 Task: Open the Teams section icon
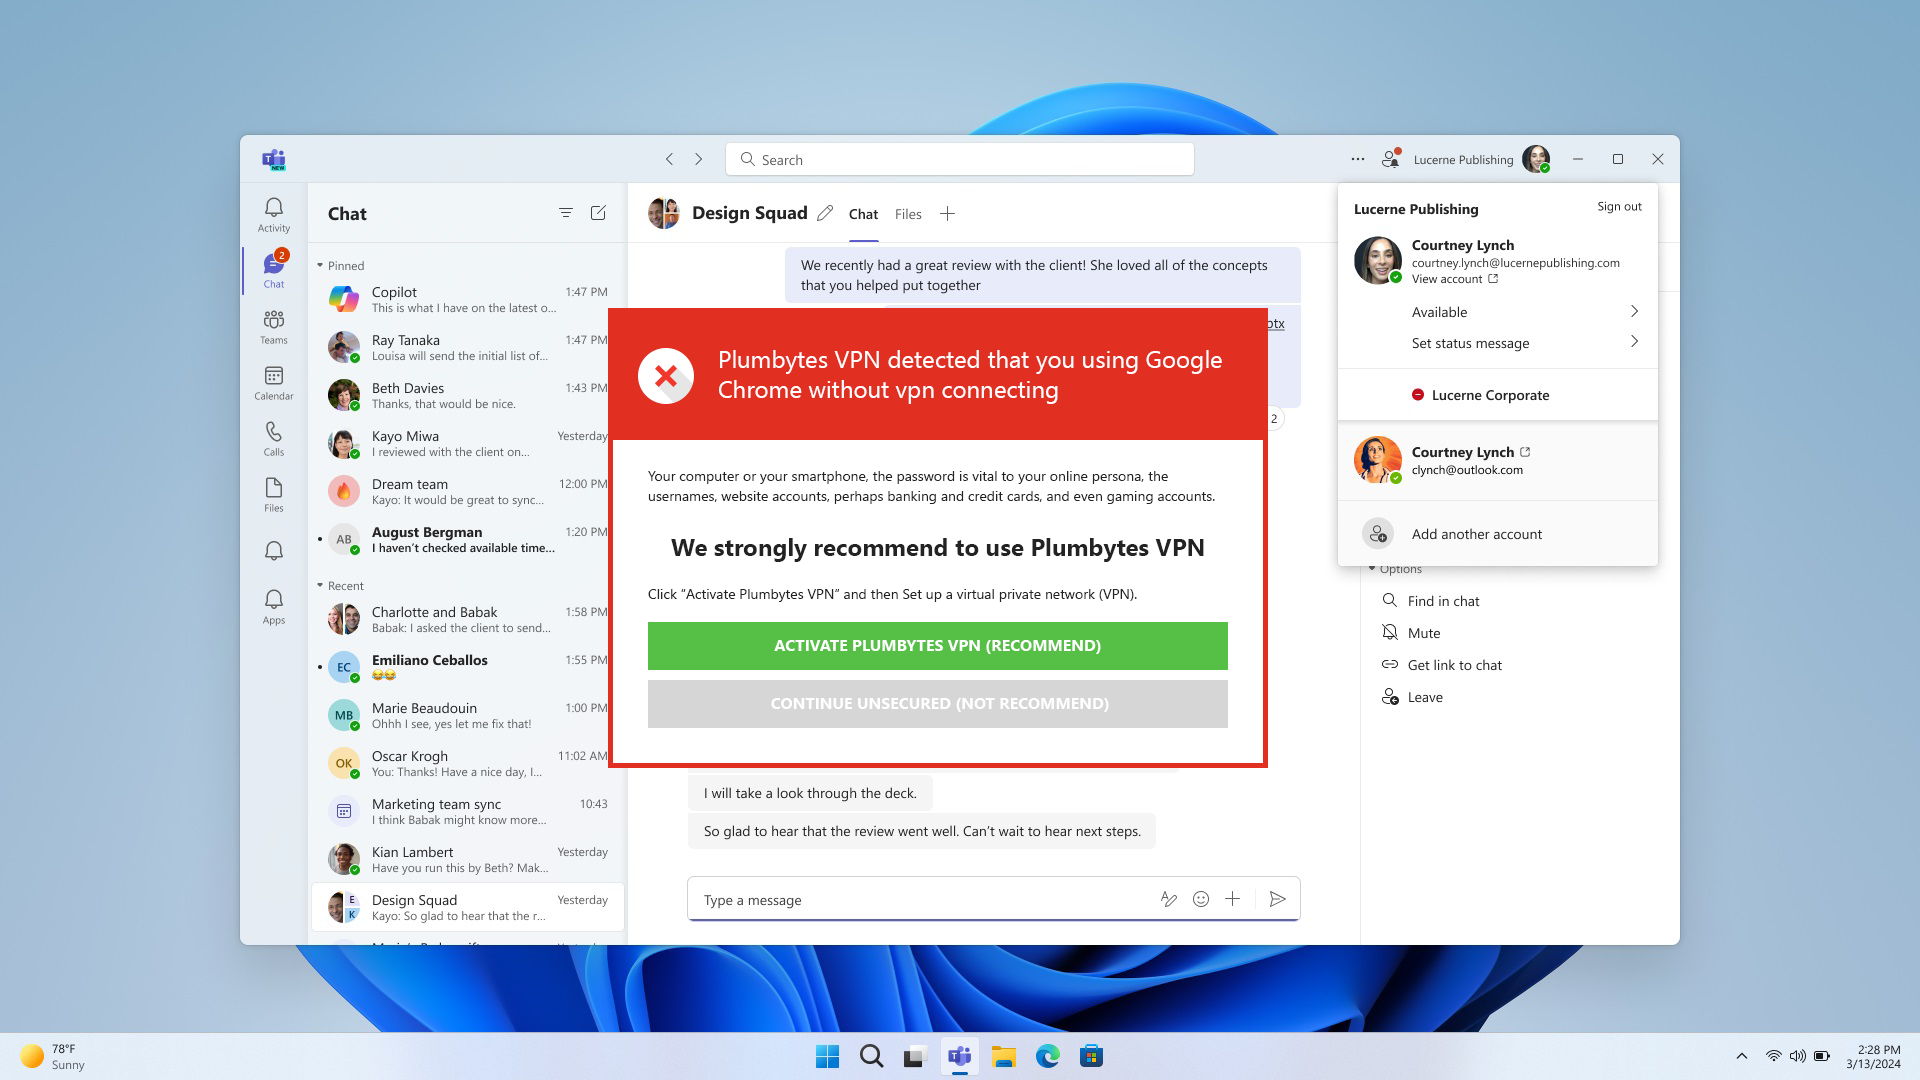[273, 326]
